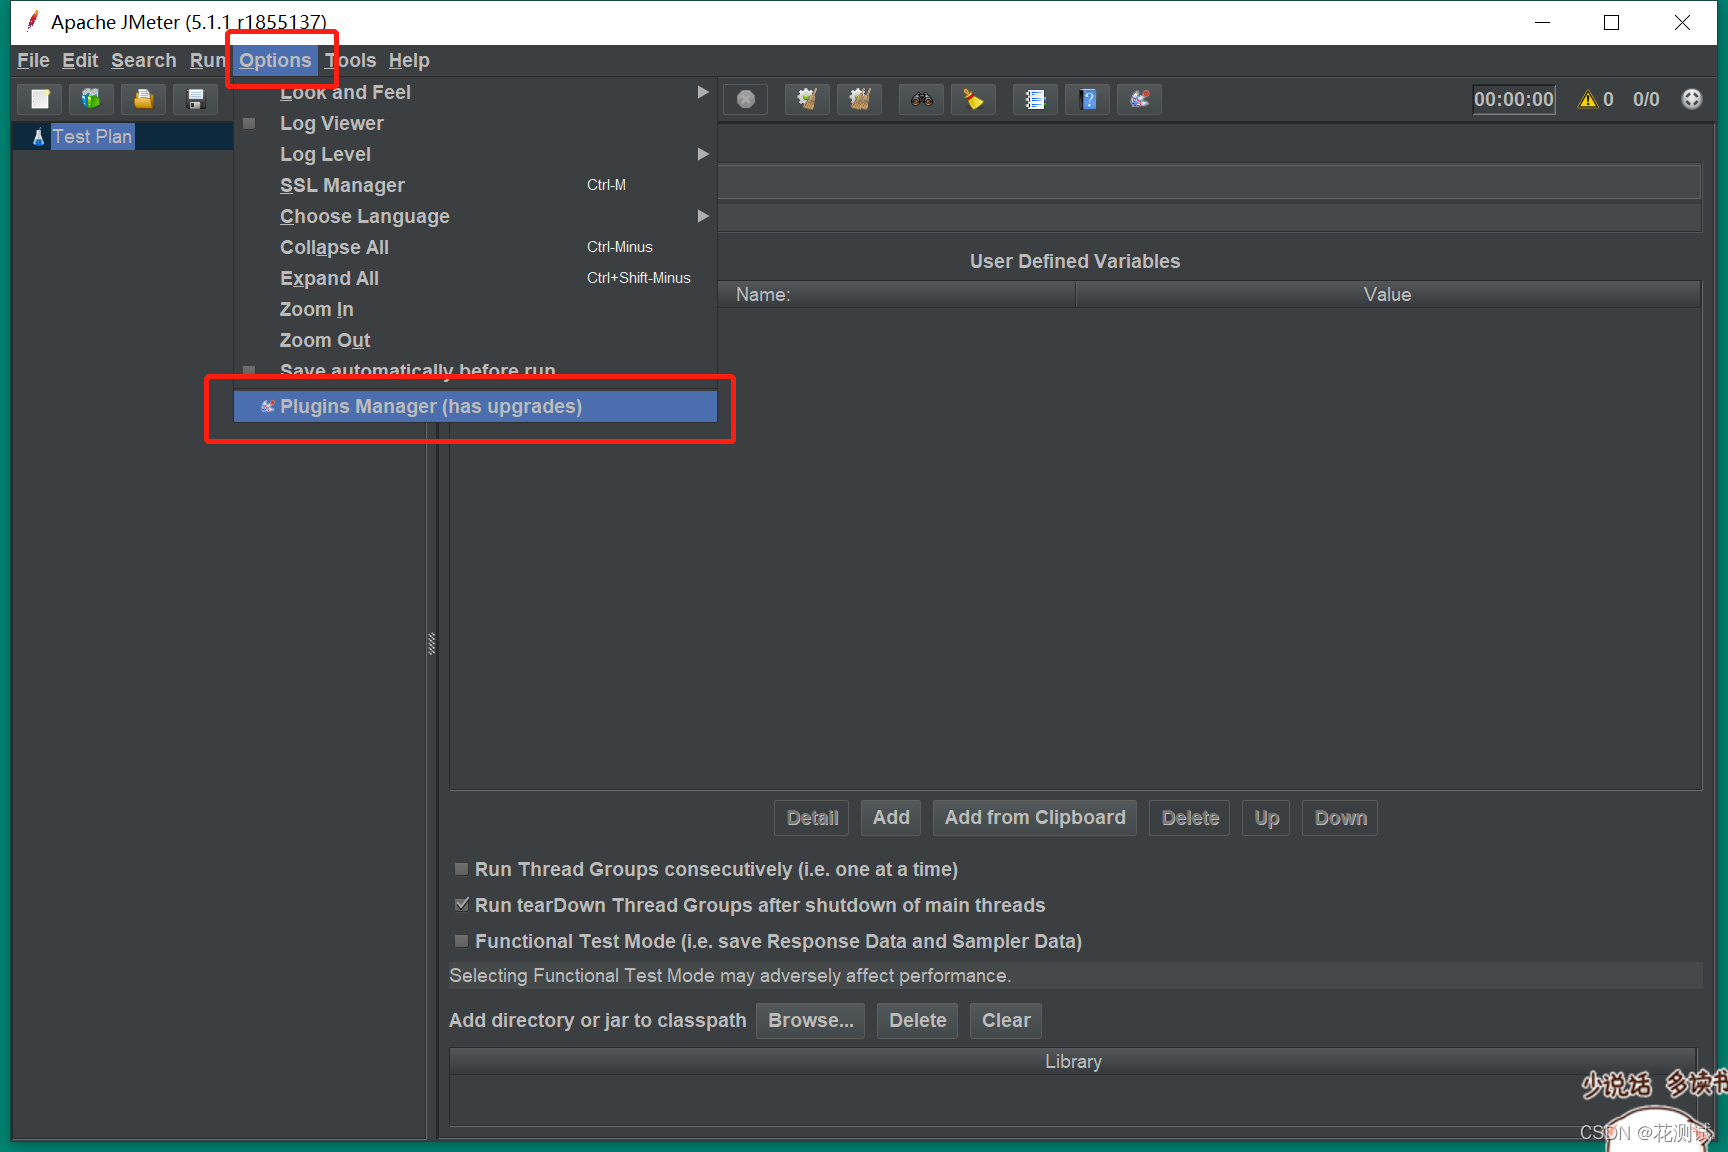
Task: Click the 0/0 active threads counter
Action: coord(1646,99)
